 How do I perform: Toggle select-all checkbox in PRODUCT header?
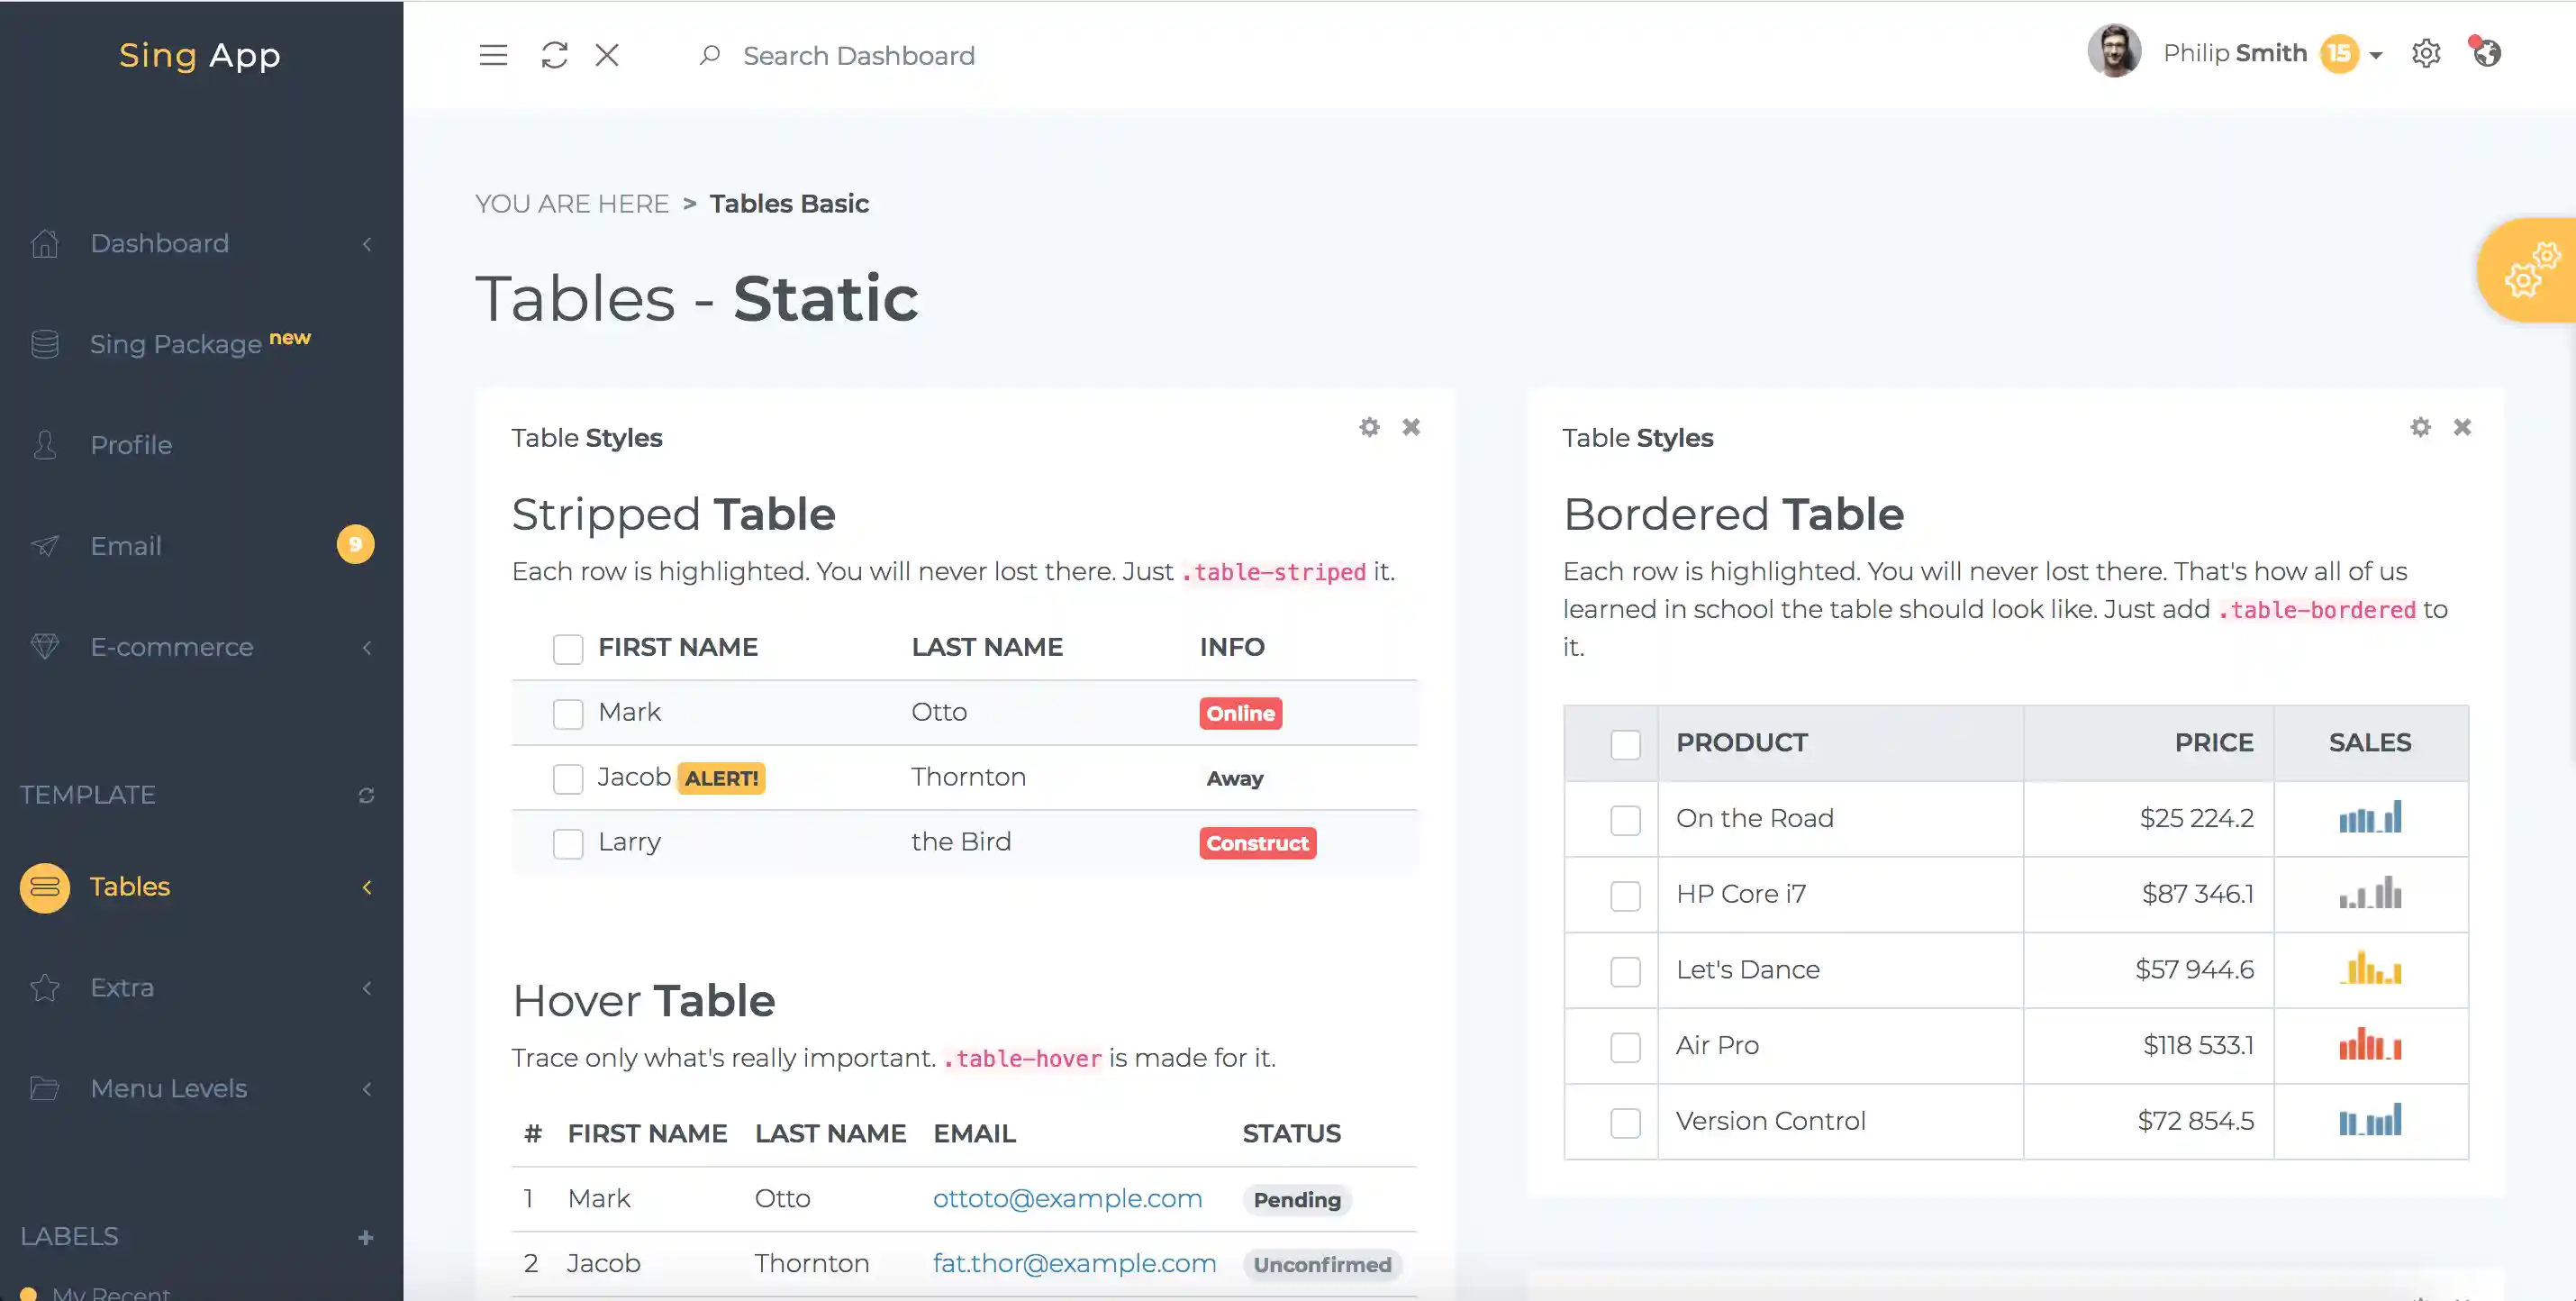[1625, 744]
